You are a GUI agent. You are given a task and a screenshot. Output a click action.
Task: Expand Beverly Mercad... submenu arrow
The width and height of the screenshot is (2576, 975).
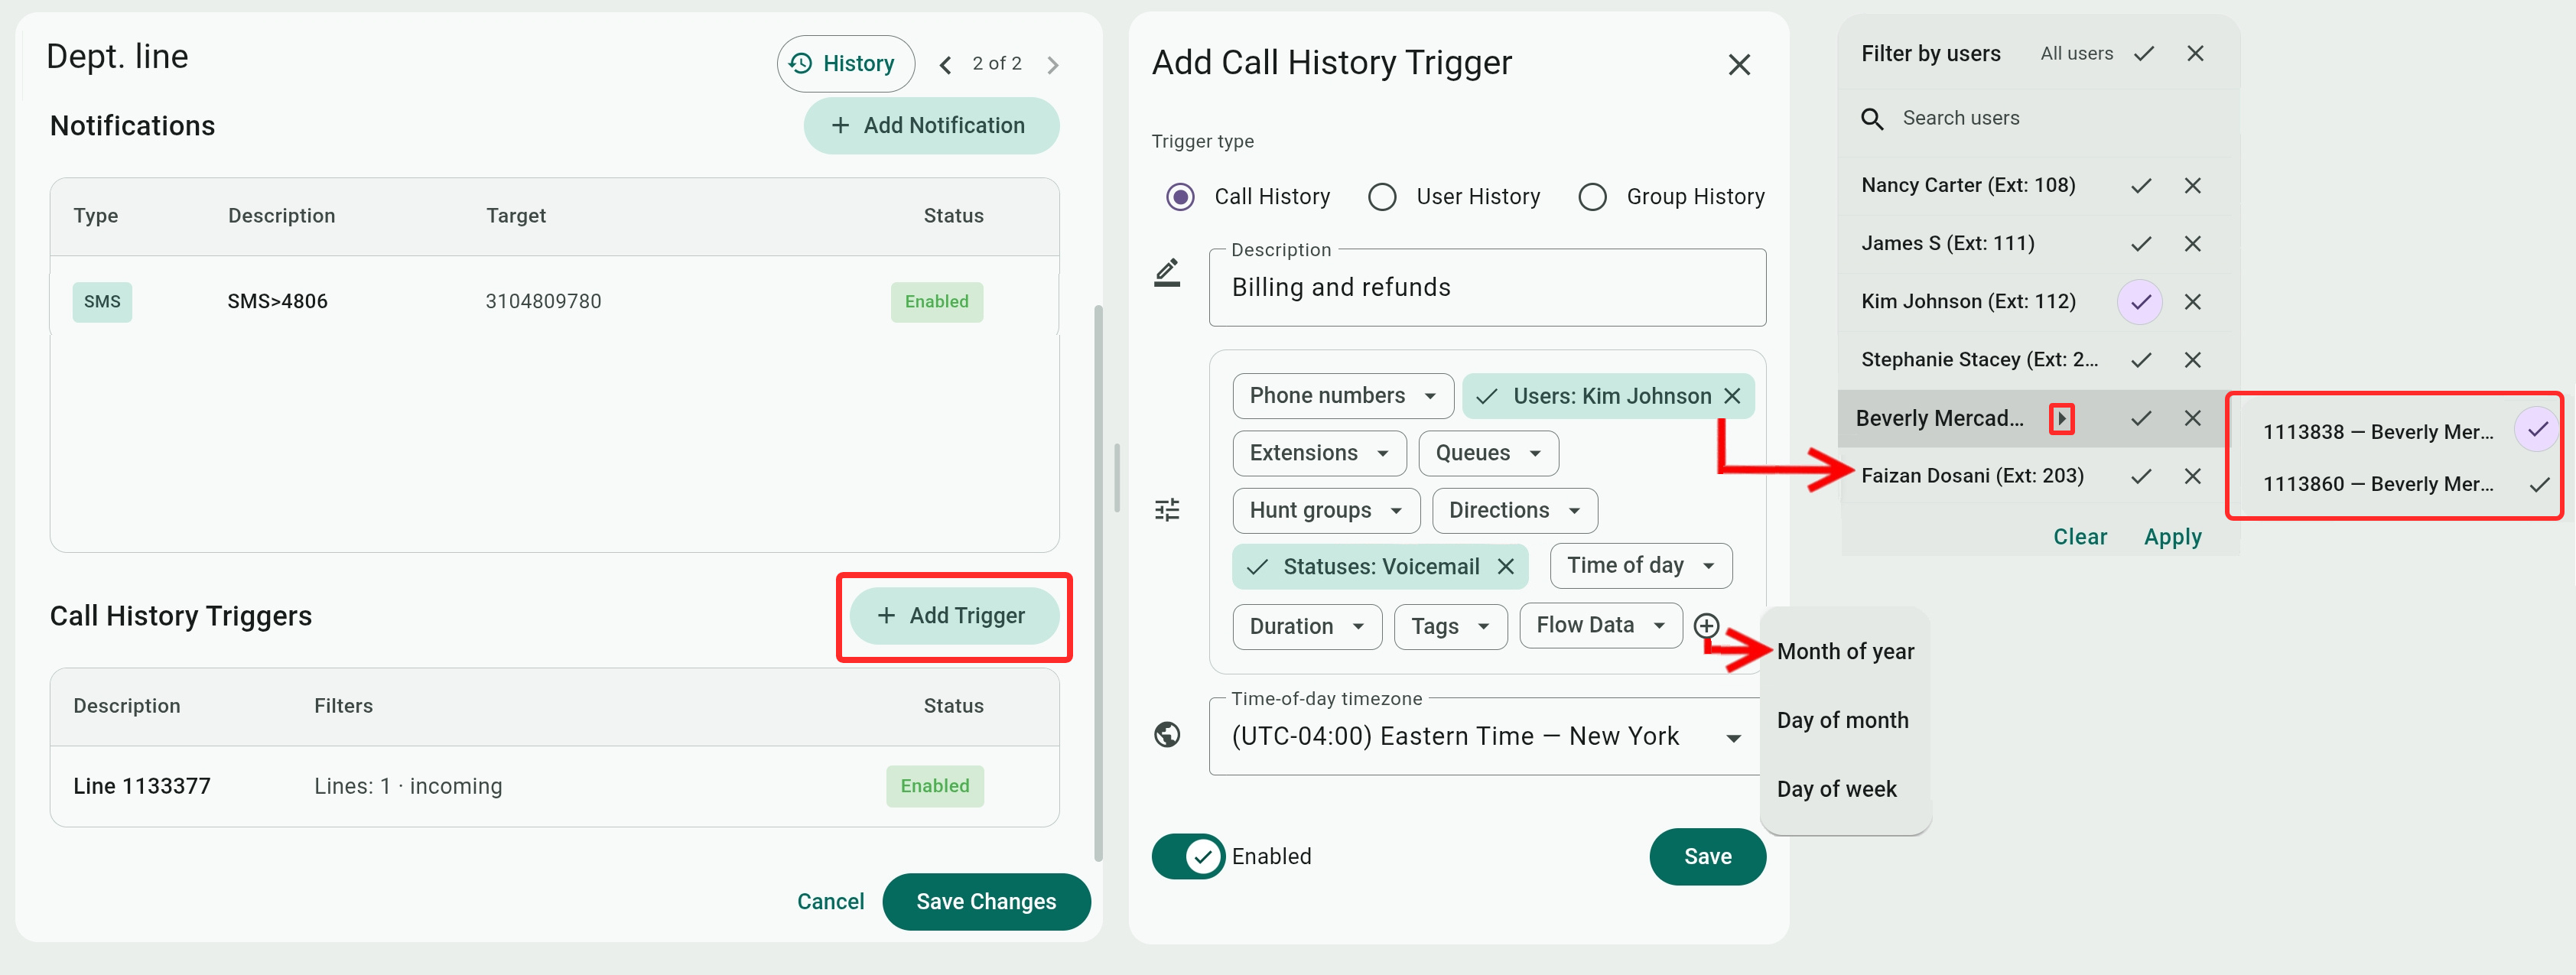pyautogui.click(x=2062, y=419)
